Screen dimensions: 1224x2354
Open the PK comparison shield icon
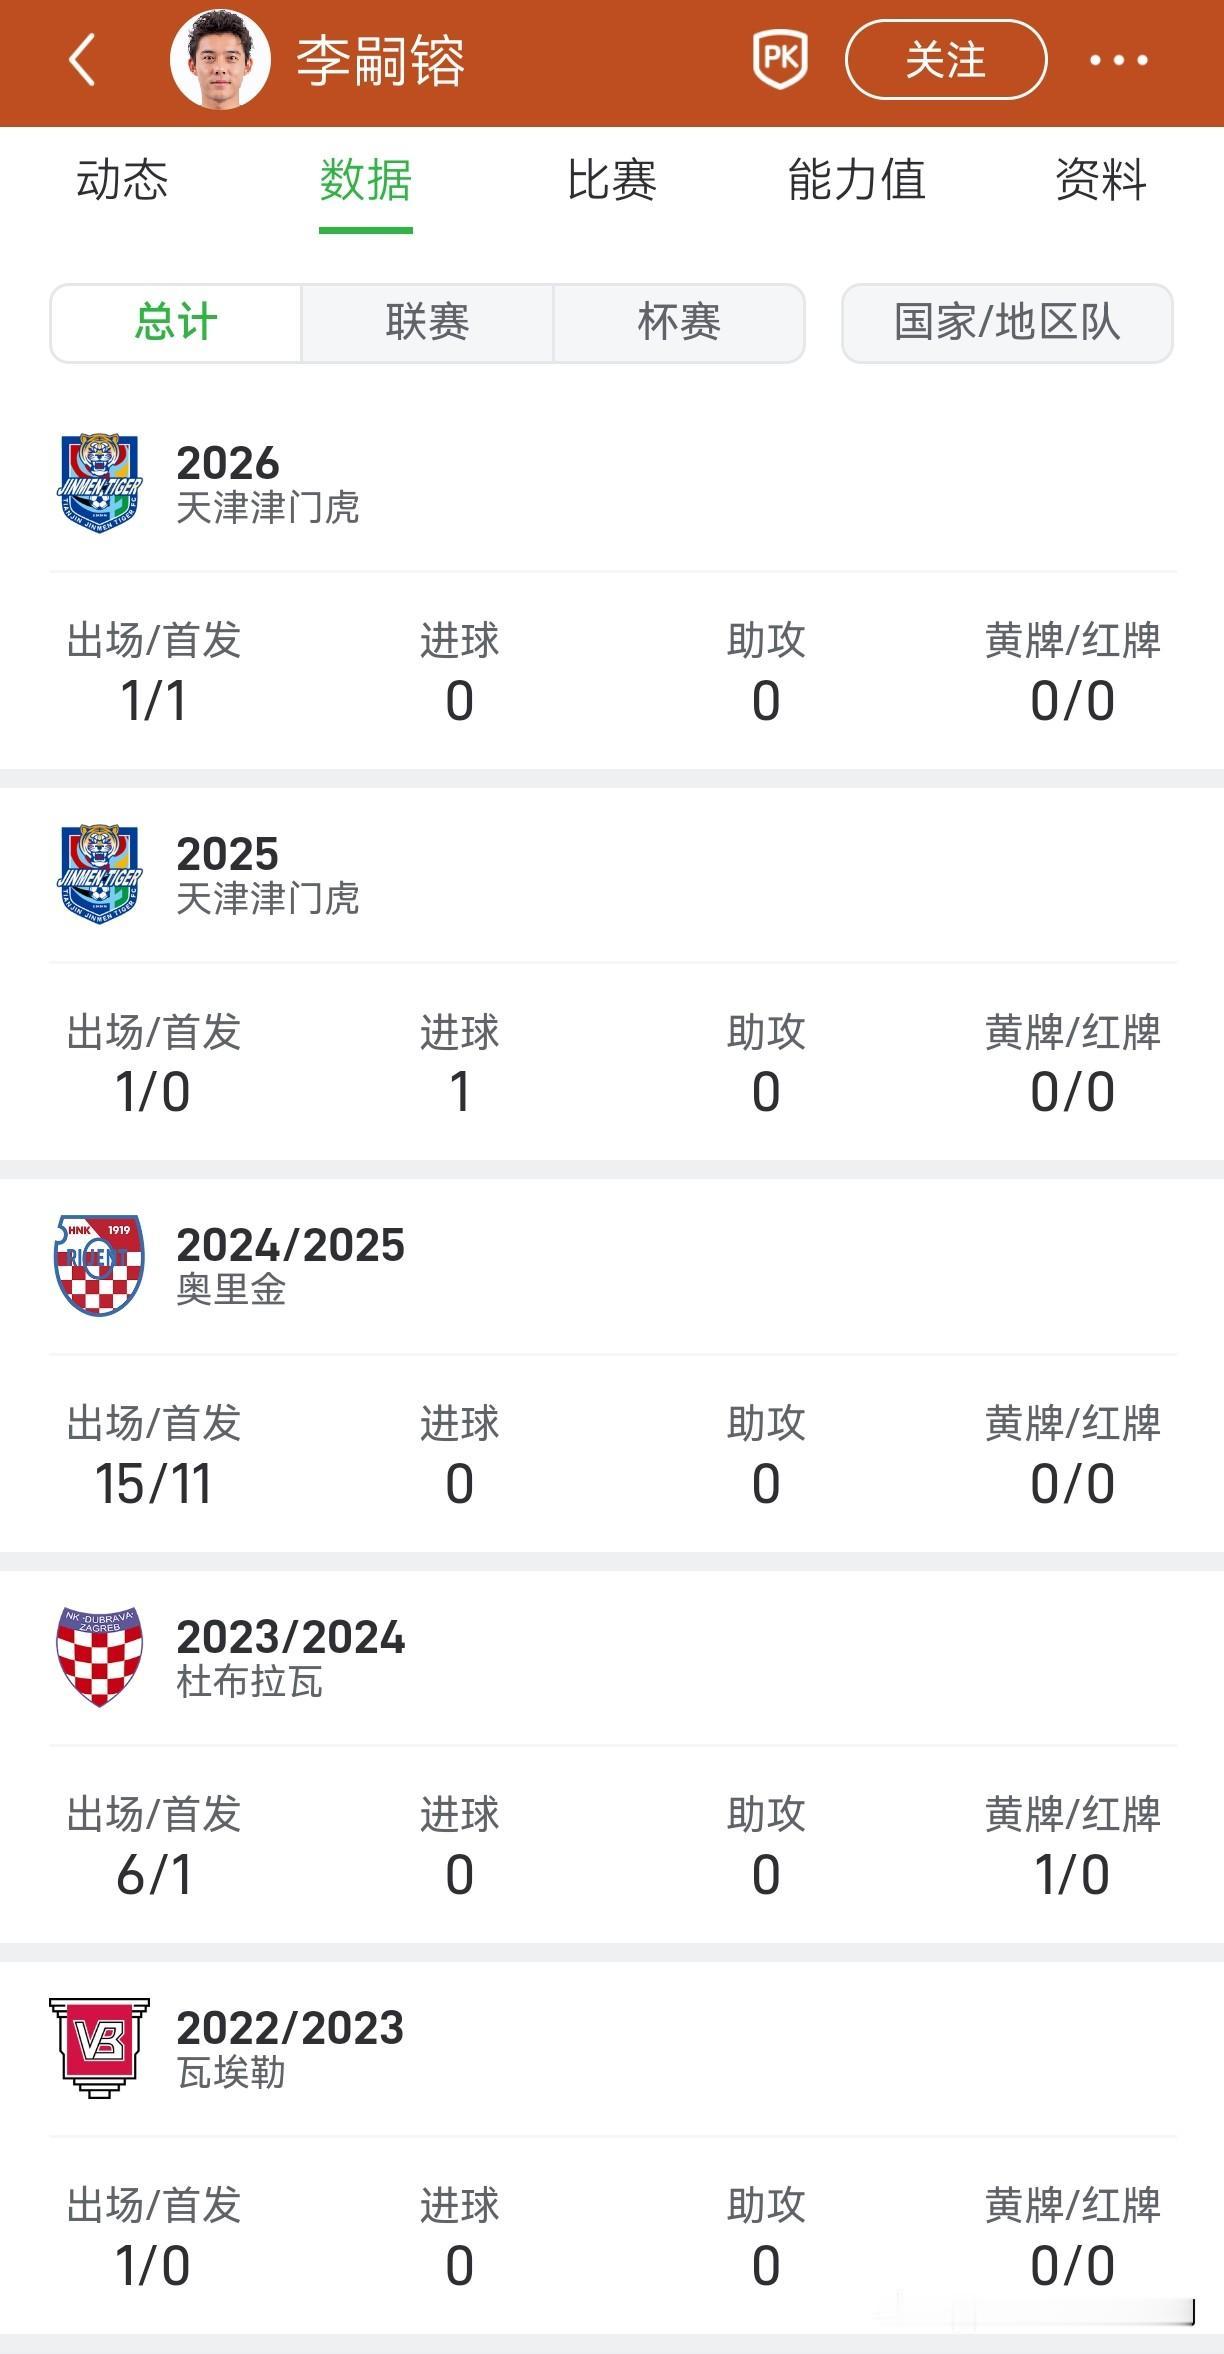(x=780, y=59)
